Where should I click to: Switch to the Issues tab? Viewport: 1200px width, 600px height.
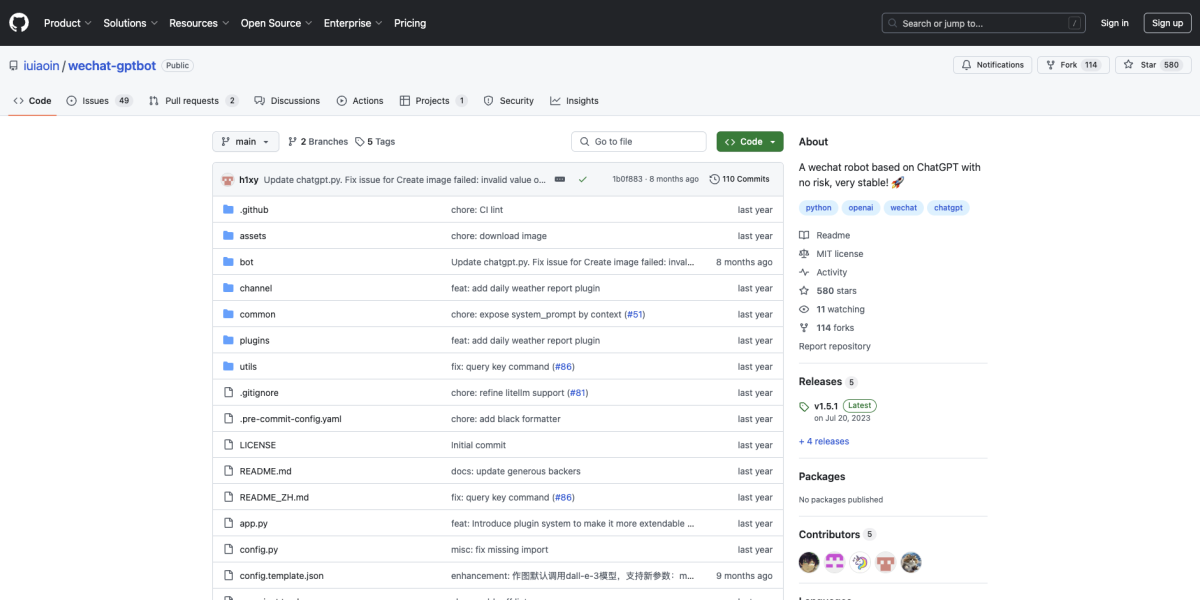coord(98,101)
